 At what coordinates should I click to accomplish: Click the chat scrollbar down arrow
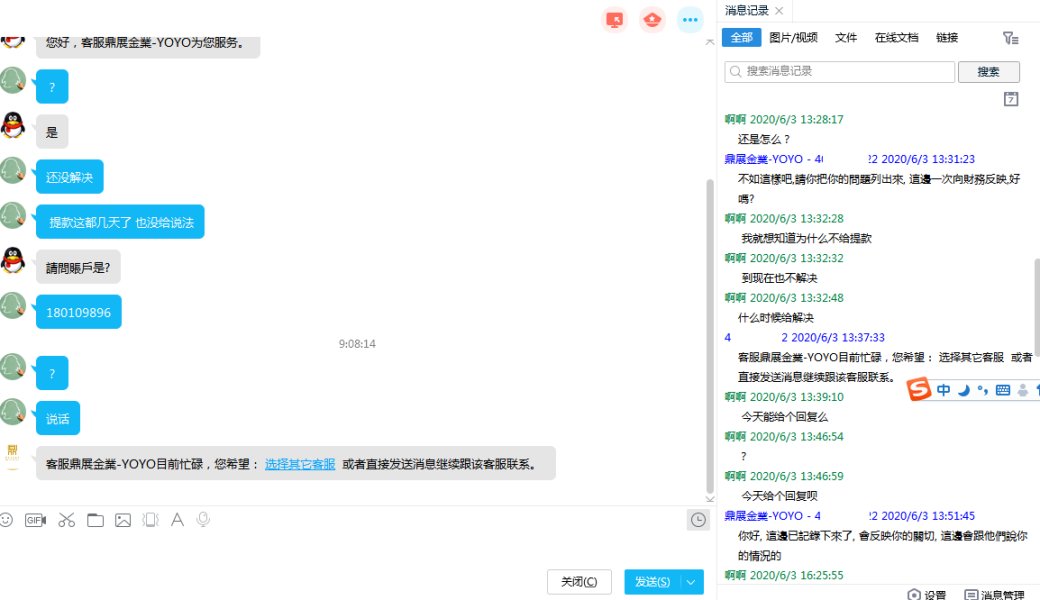pos(710,499)
